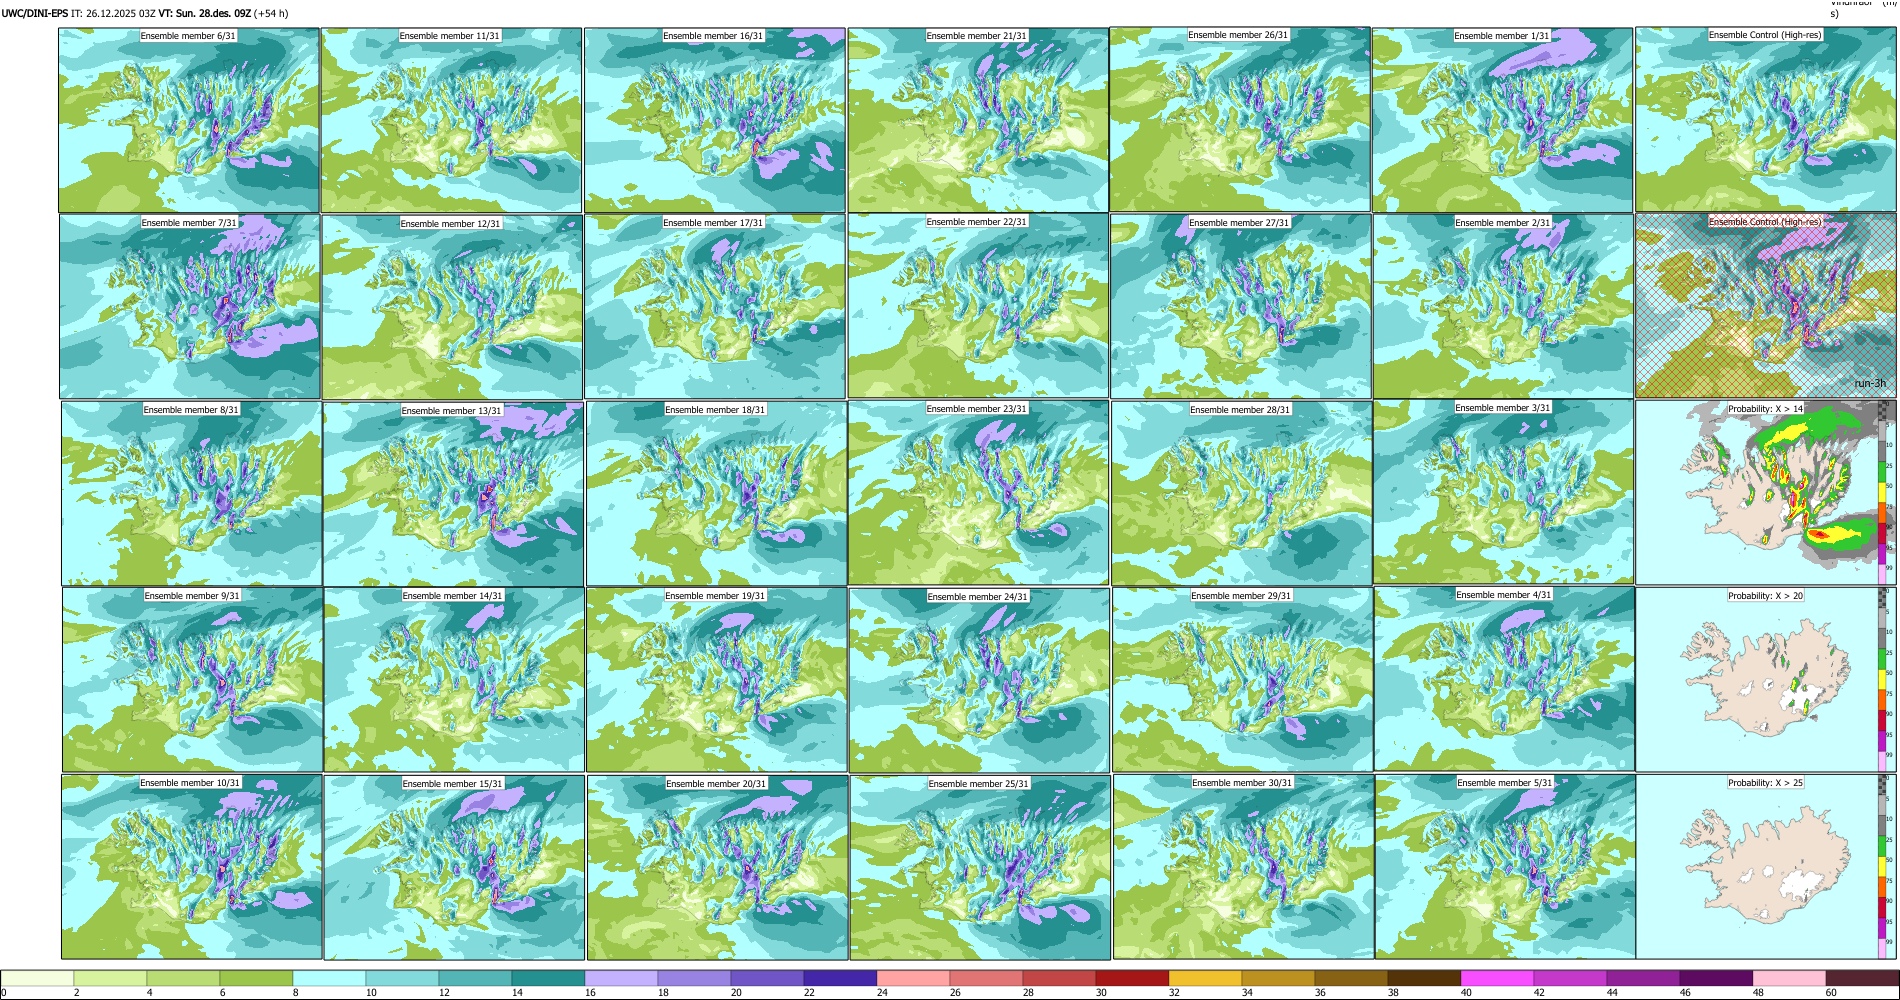Click the Ensemble member 12/31 wind map
Image resolution: width=1900 pixels, height=1000 pixels.
[x=452, y=307]
